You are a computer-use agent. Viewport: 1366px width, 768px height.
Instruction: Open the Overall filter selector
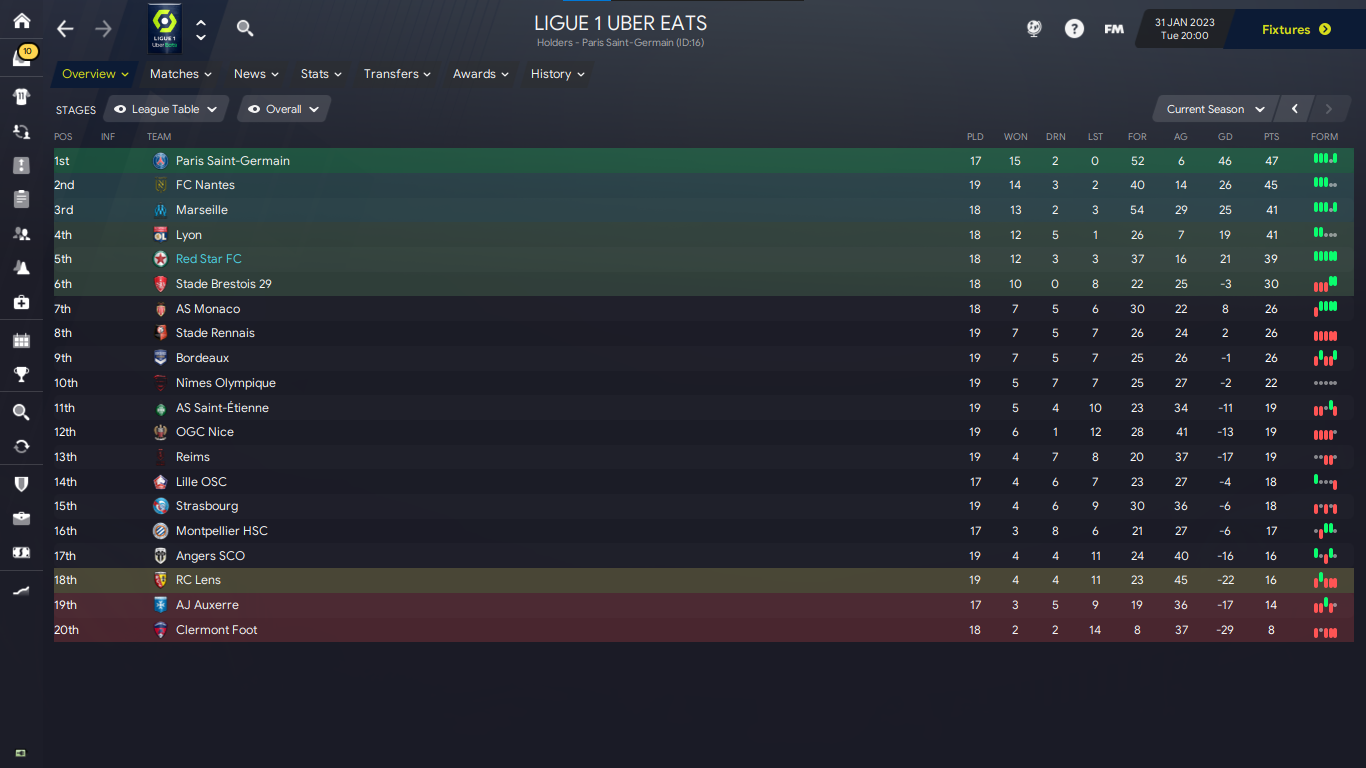tap(284, 110)
